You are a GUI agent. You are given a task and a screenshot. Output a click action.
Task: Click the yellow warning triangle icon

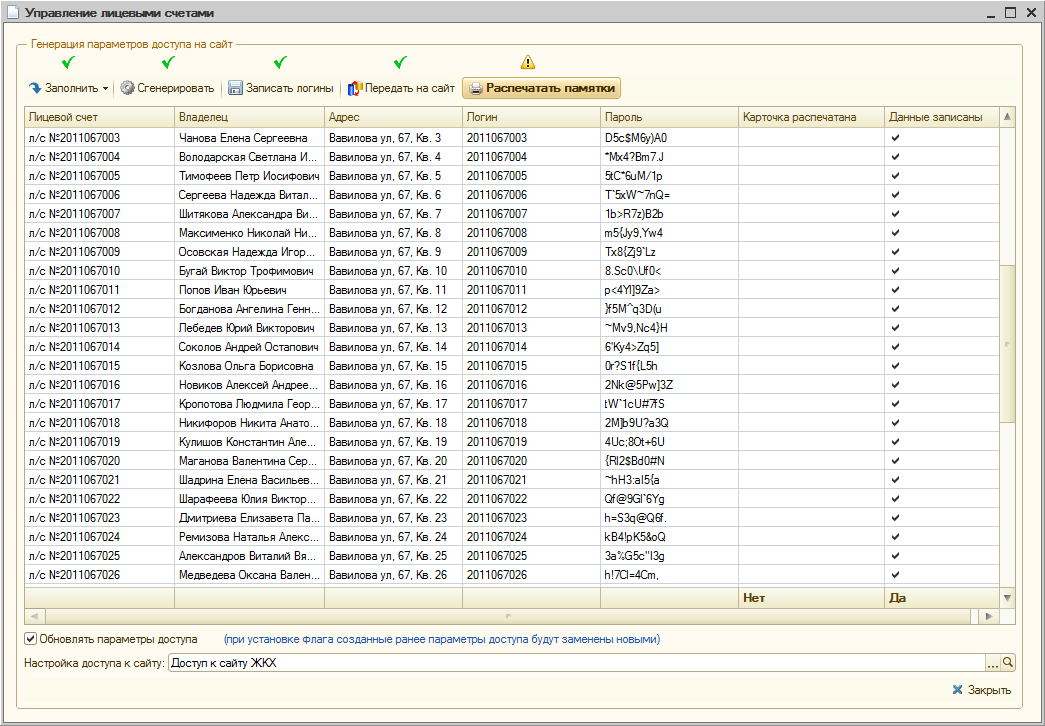(528, 63)
